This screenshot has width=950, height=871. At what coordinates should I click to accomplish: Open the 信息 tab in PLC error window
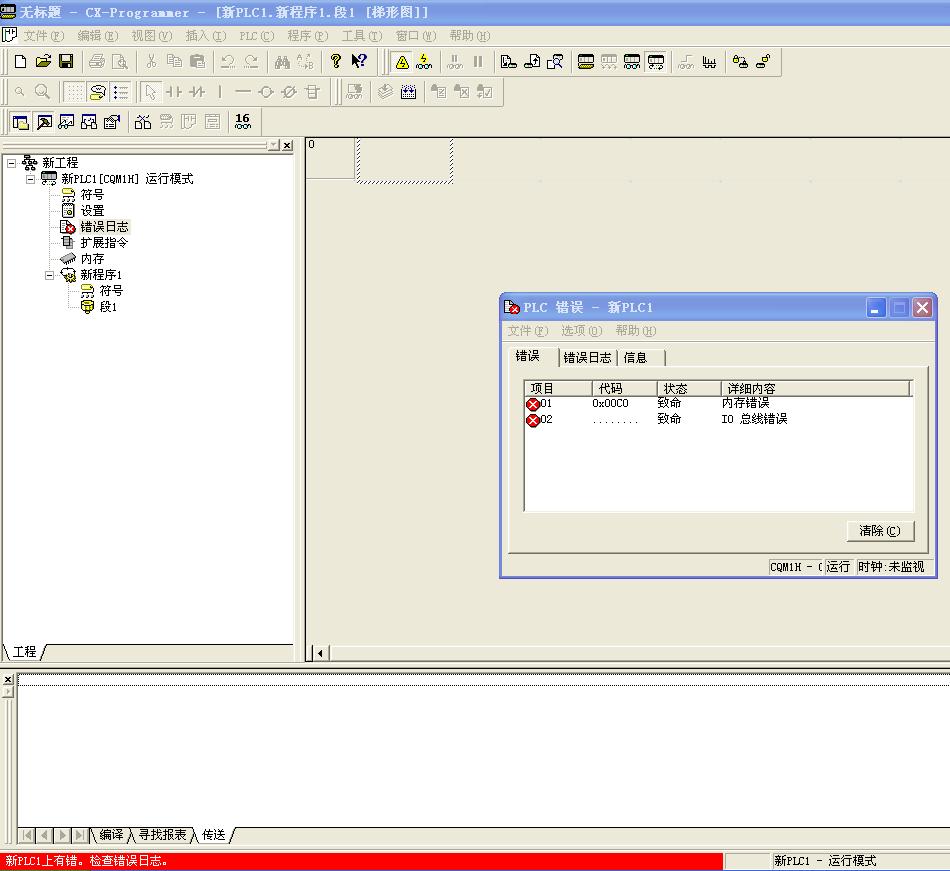635,358
